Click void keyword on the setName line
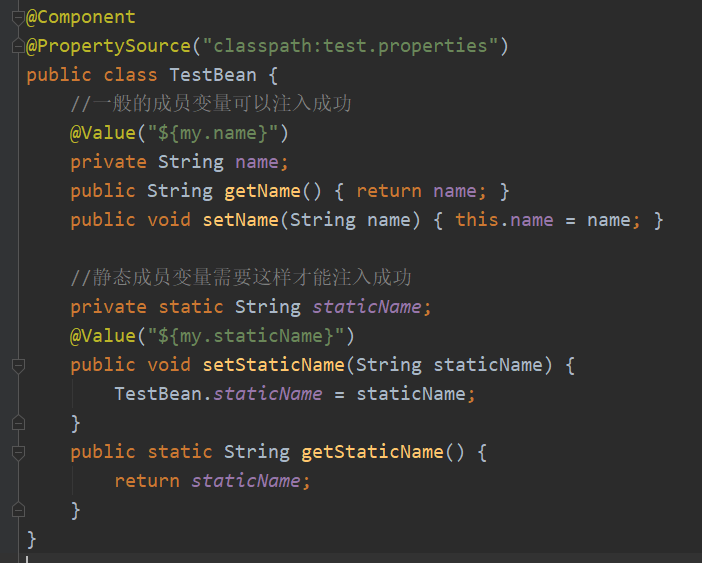Image resolution: width=702 pixels, height=563 pixels. tap(169, 220)
